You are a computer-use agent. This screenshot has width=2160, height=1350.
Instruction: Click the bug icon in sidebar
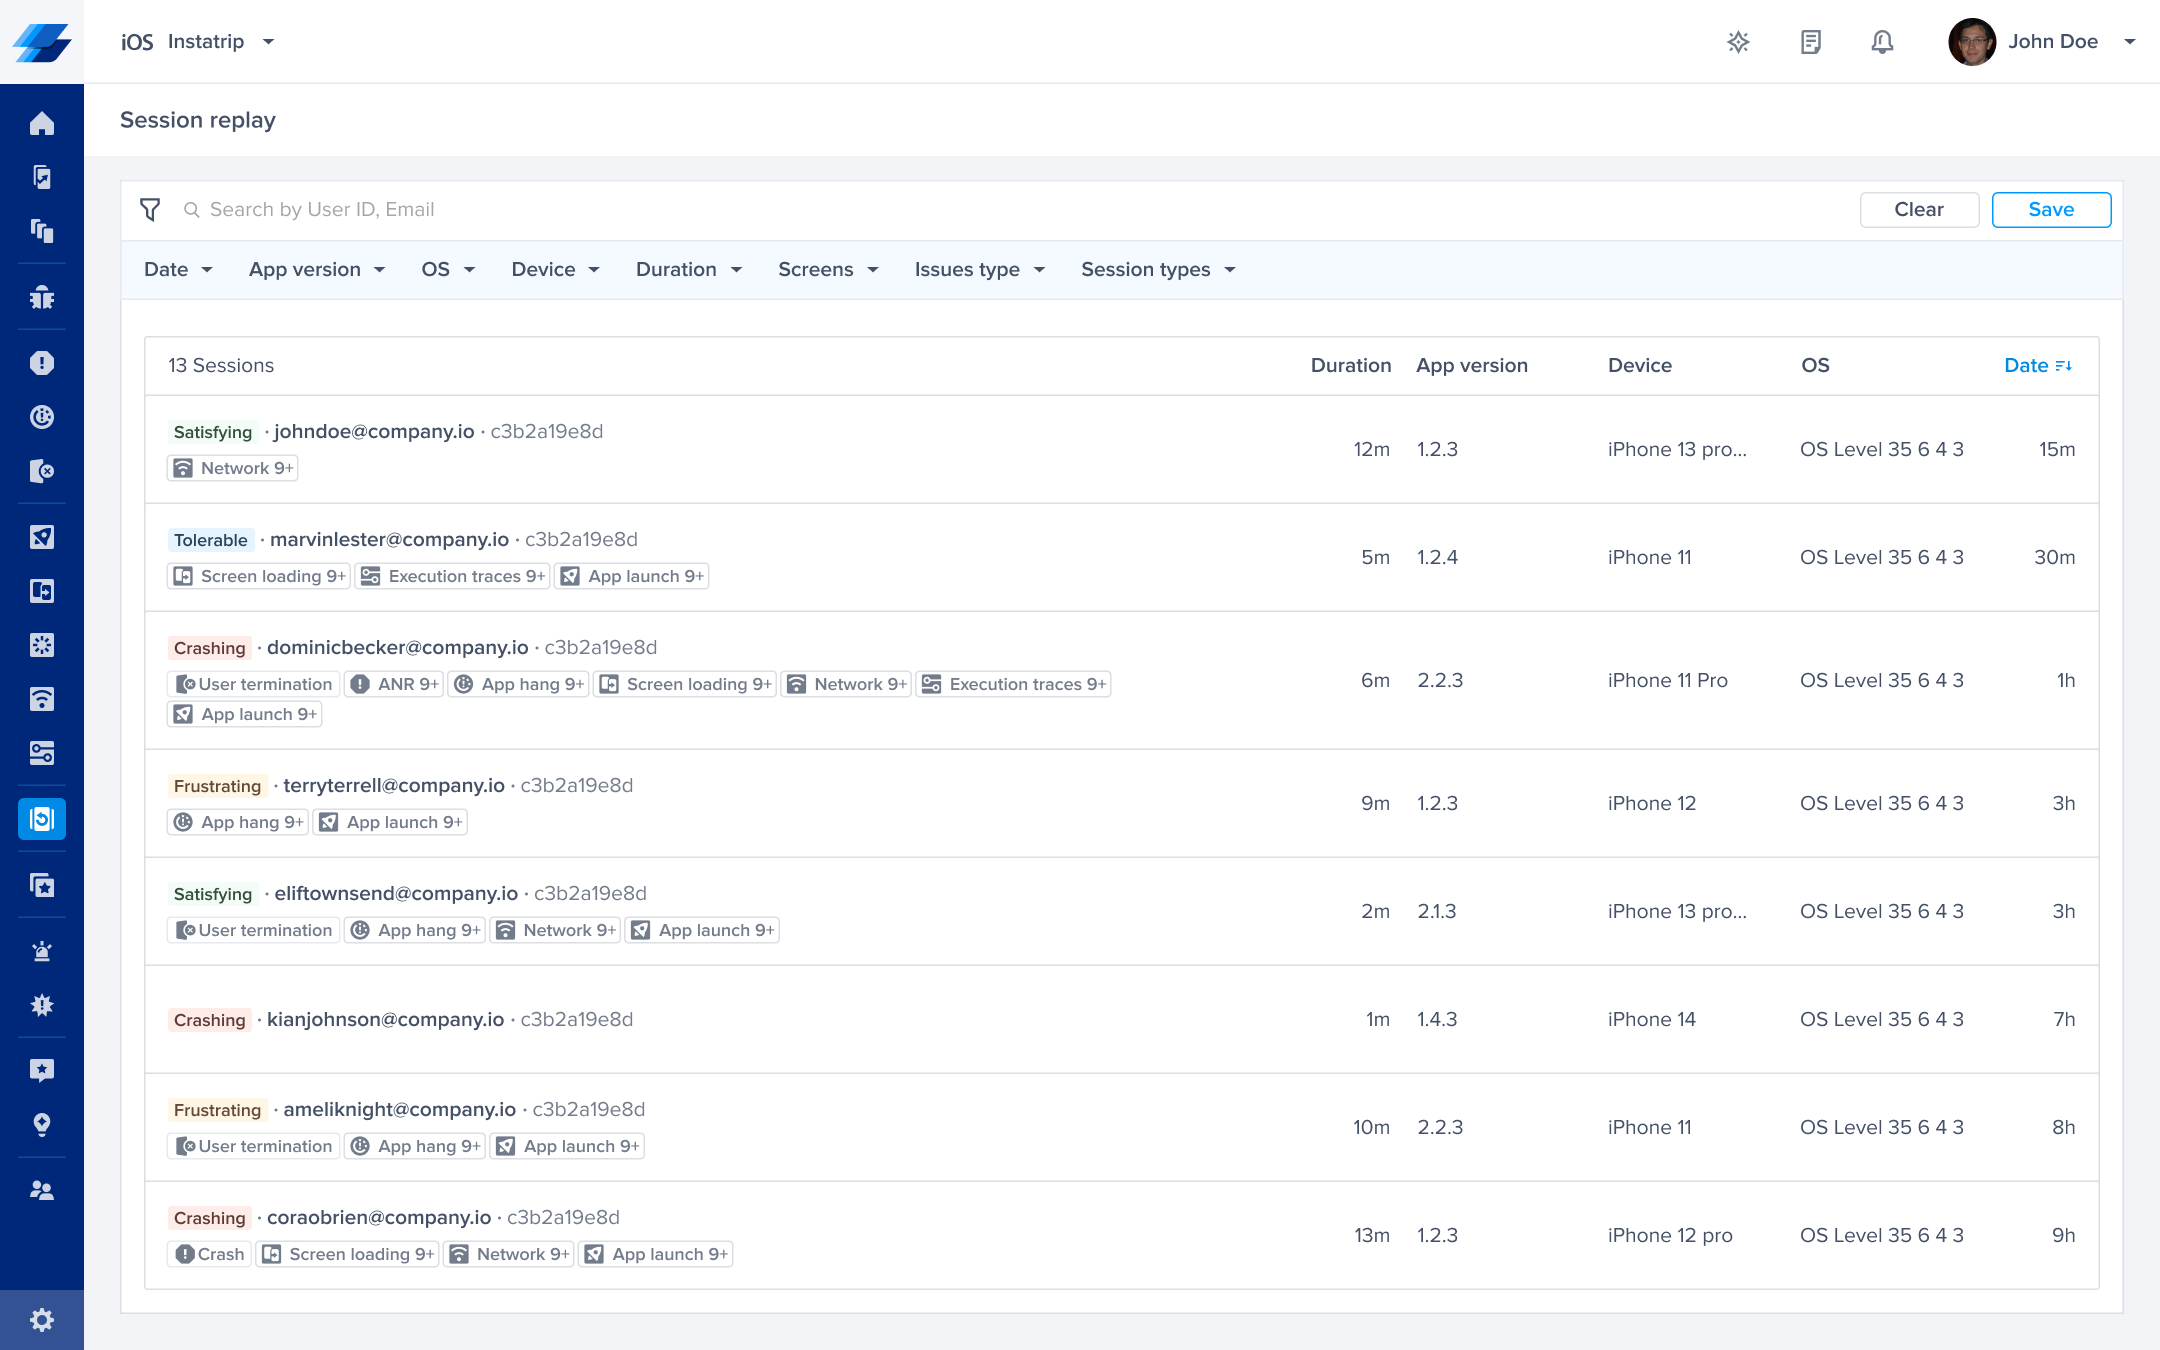click(x=41, y=297)
